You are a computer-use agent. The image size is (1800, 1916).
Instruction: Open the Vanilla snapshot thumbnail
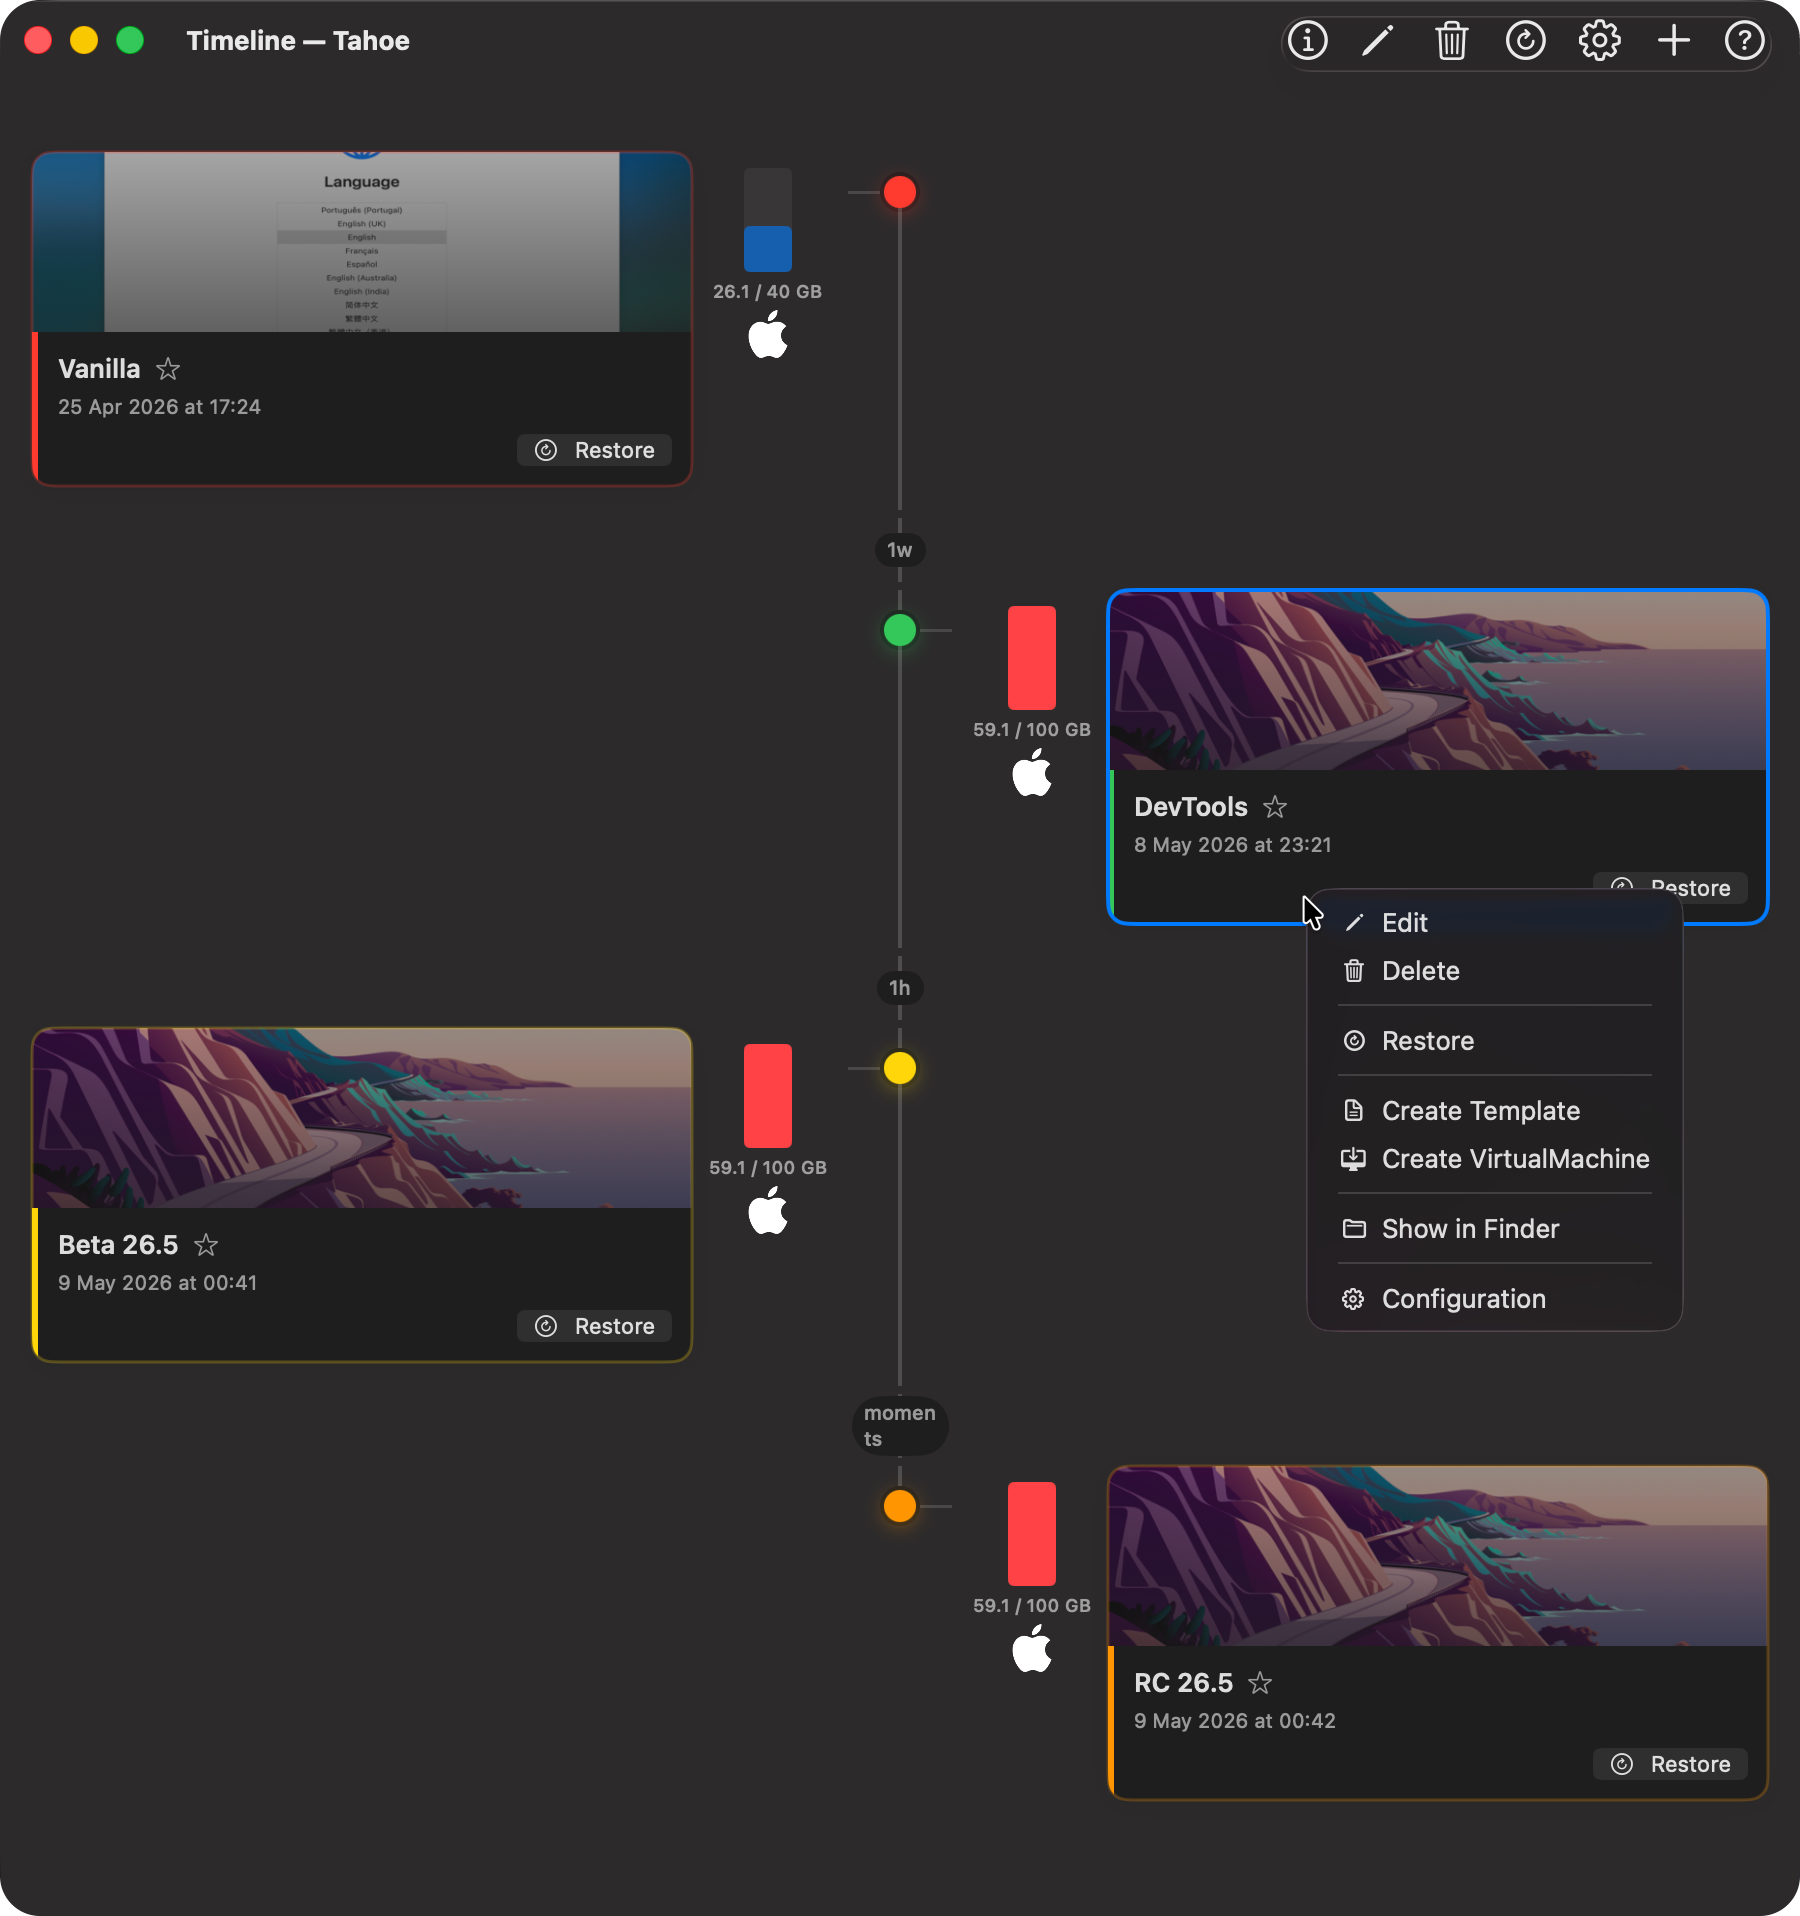(x=362, y=242)
